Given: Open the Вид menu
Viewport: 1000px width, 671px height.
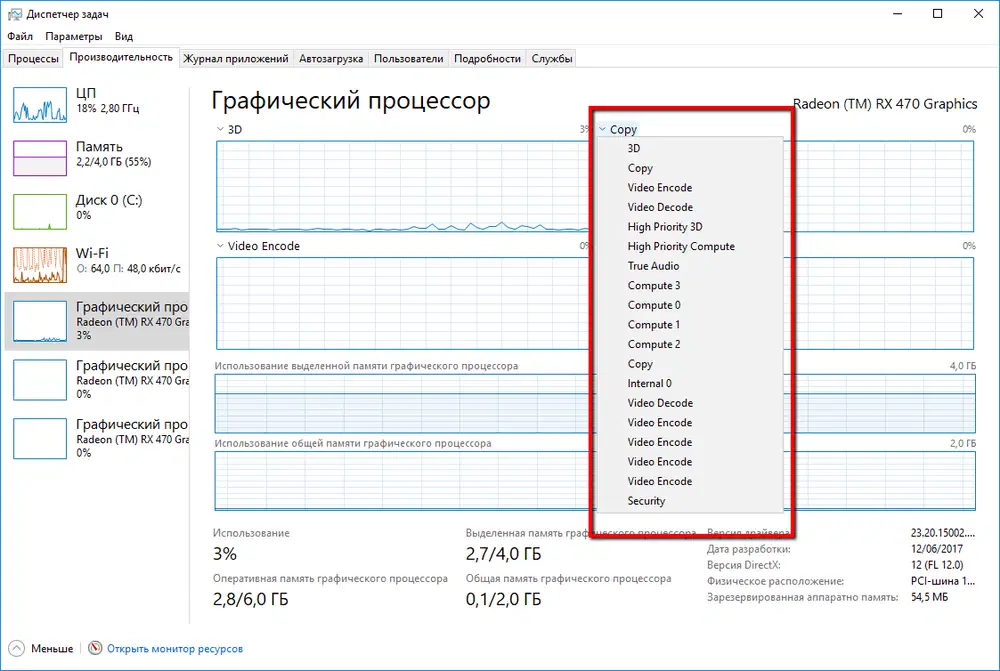Looking at the screenshot, I should tap(124, 36).
